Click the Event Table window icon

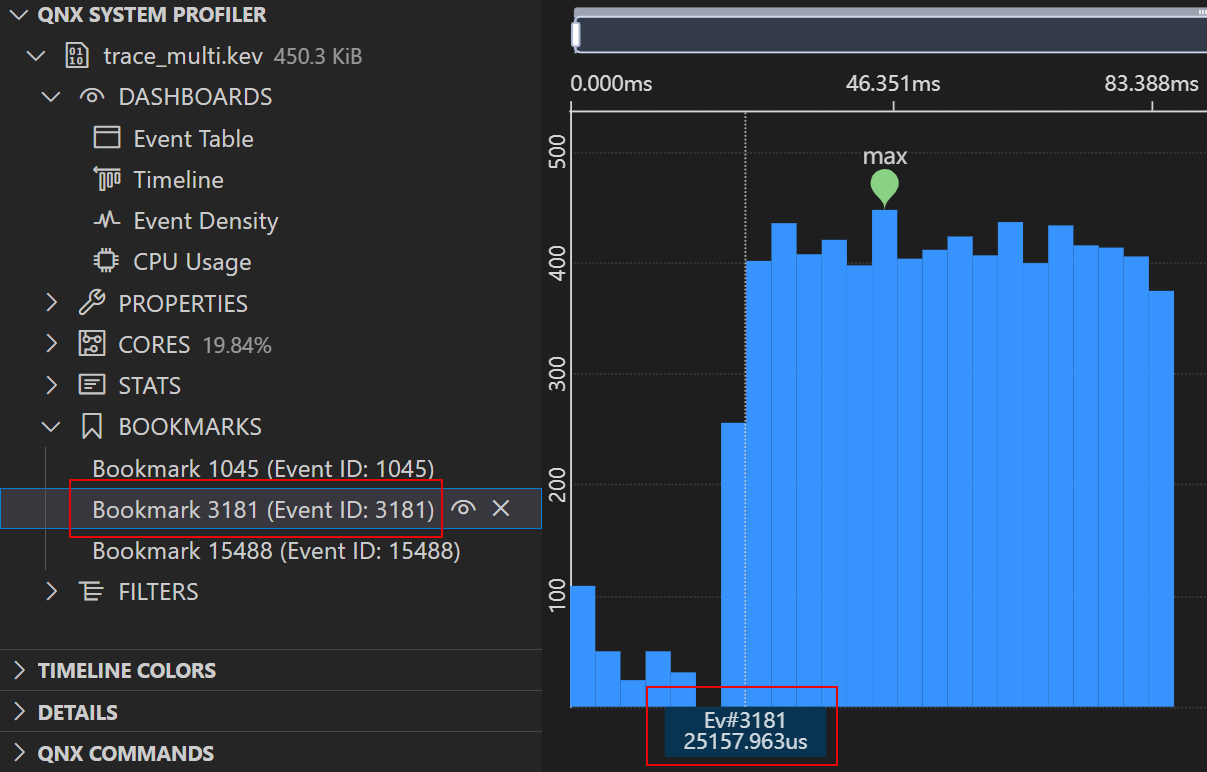(107, 138)
